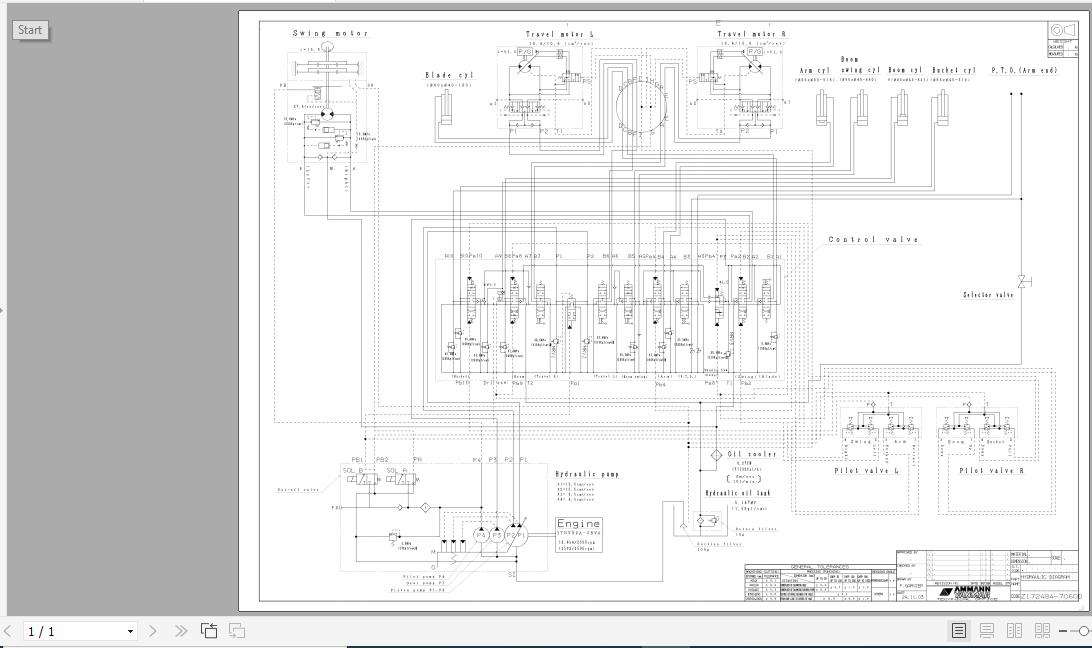Click the 'Pilot valve R' label
The height and width of the screenshot is (648, 1092).
click(x=992, y=471)
